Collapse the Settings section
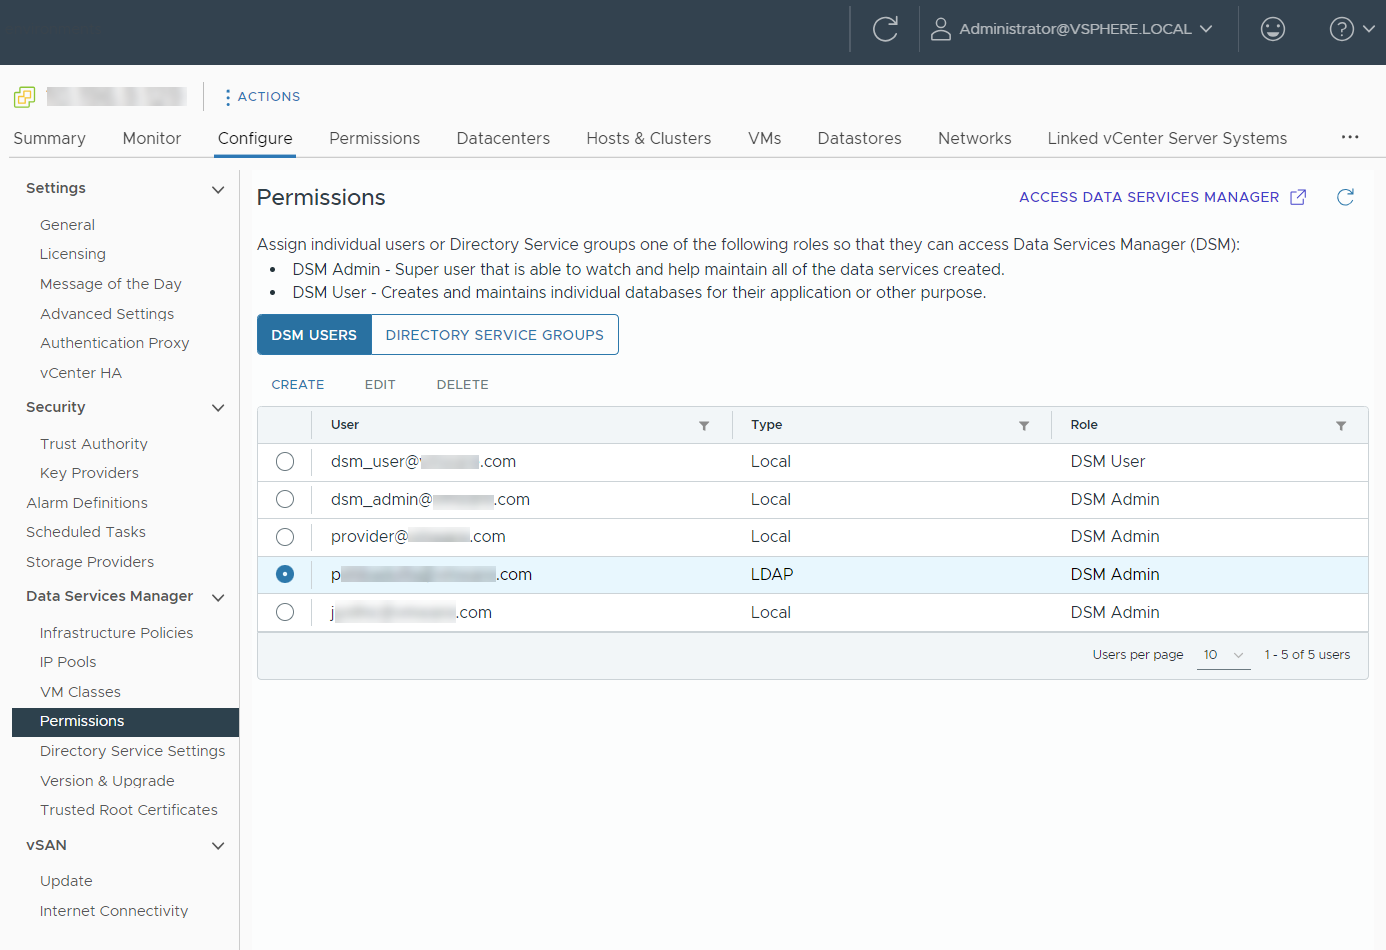Viewport: 1386px width, 950px height. tap(218, 189)
